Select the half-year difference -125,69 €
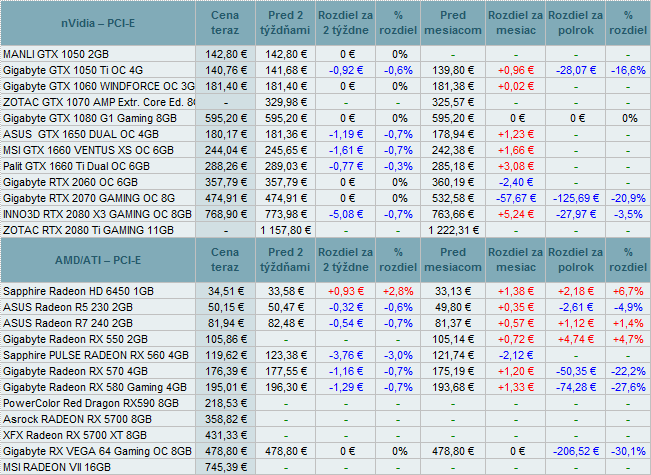Viewport: 651px width, 475px height. pyautogui.click(x=576, y=198)
